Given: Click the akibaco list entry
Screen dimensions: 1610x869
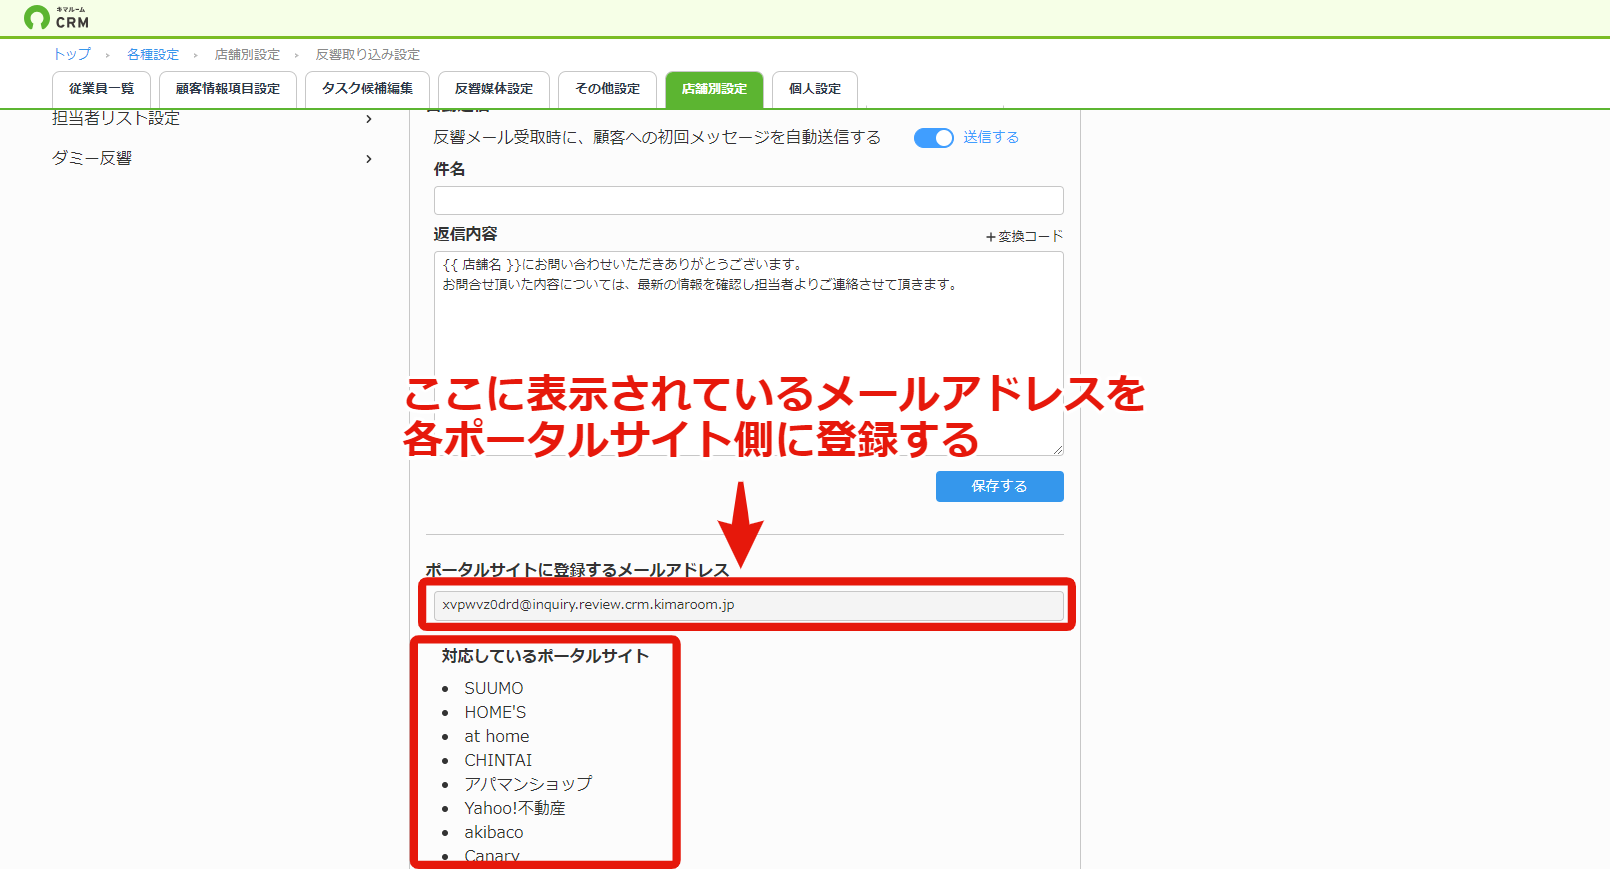Looking at the screenshot, I should 494,832.
